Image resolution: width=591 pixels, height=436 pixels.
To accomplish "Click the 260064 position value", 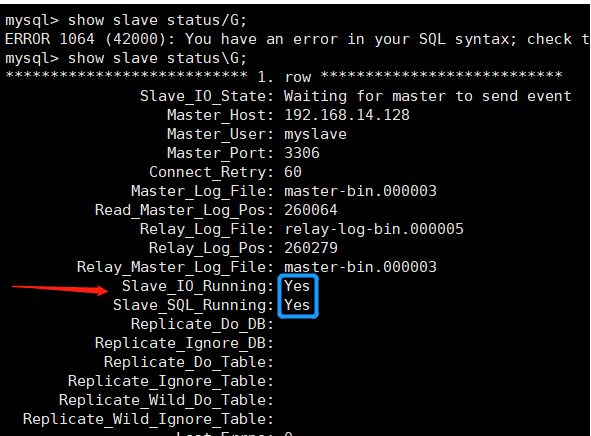I will tap(311, 210).
